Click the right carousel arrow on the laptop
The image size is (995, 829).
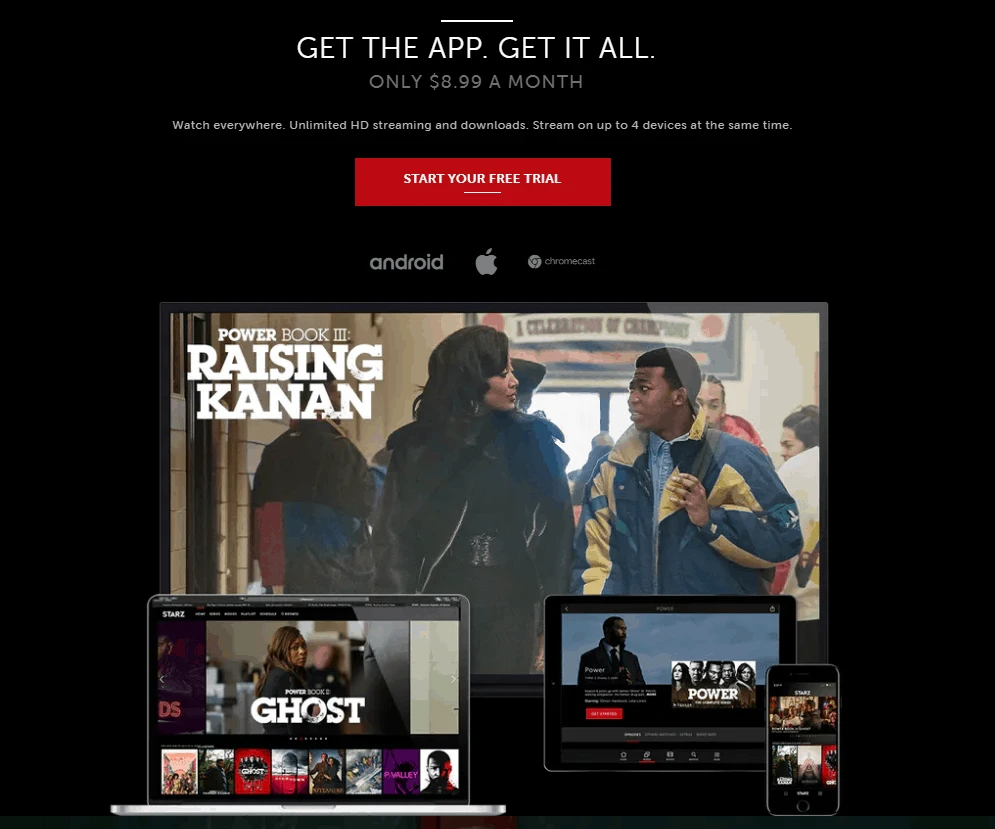pos(453,679)
